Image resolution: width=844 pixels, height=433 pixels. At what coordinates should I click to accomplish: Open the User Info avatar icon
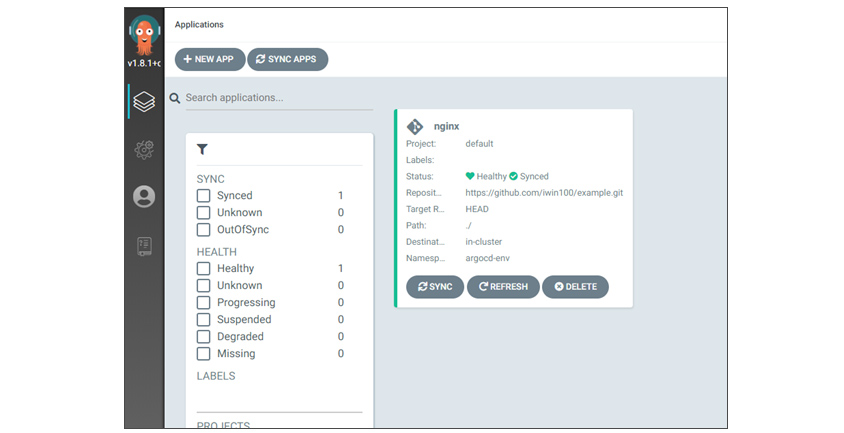click(x=144, y=197)
